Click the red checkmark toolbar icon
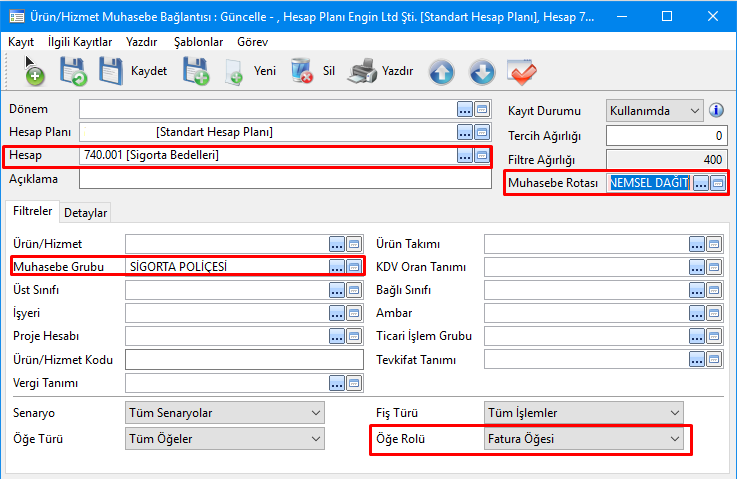The width and height of the screenshot is (737, 479). pos(522,72)
